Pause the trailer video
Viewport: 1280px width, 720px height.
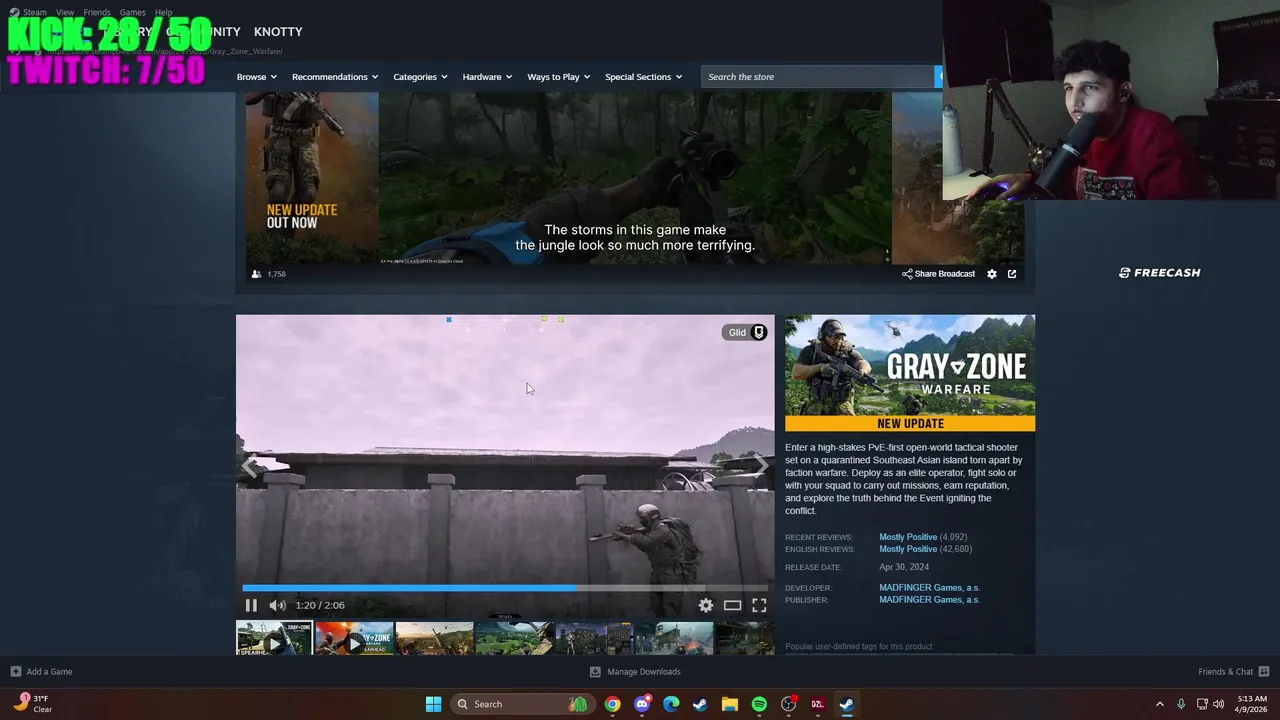[x=251, y=605]
